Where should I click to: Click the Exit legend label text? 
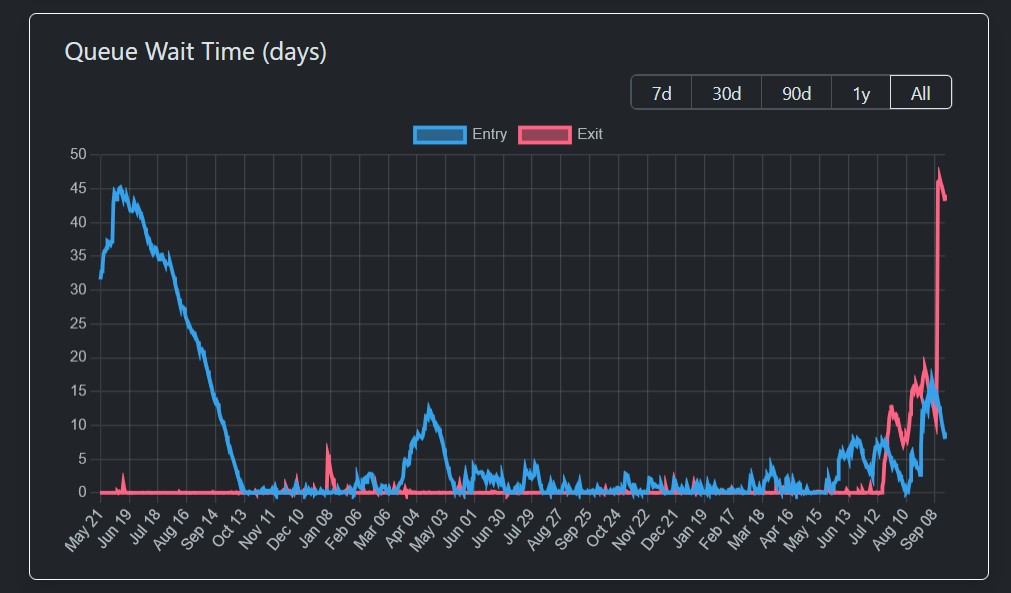click(590, 134)
